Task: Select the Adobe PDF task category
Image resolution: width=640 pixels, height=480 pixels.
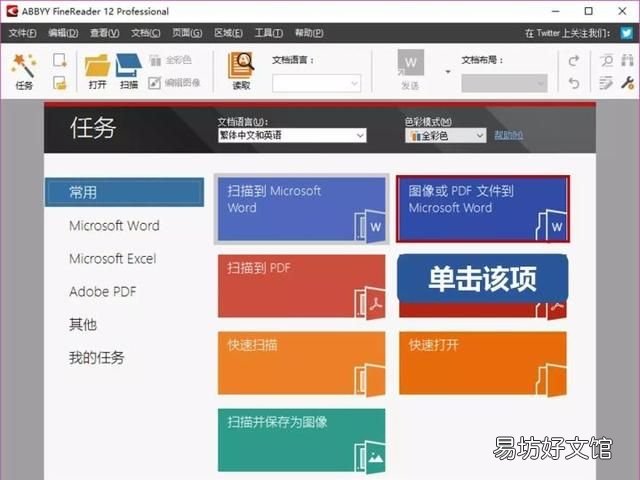Action: pyautogui.click(x=102, y=292)
